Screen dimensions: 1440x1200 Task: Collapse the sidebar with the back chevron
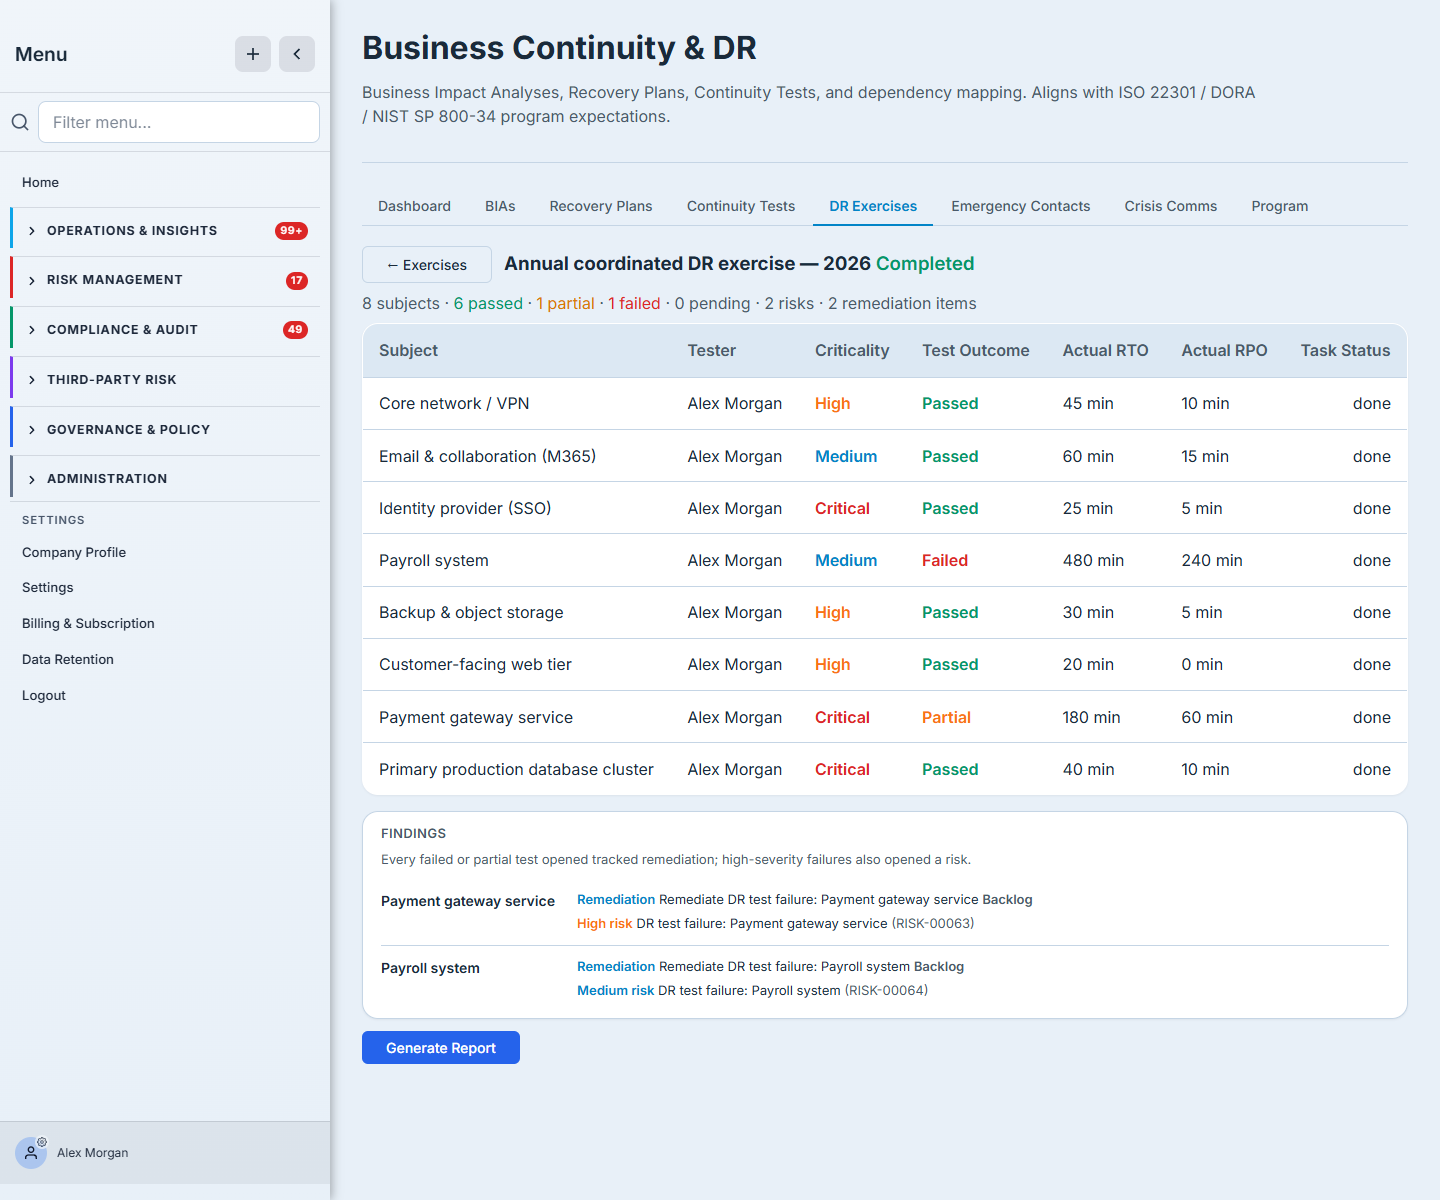point(297,54)
